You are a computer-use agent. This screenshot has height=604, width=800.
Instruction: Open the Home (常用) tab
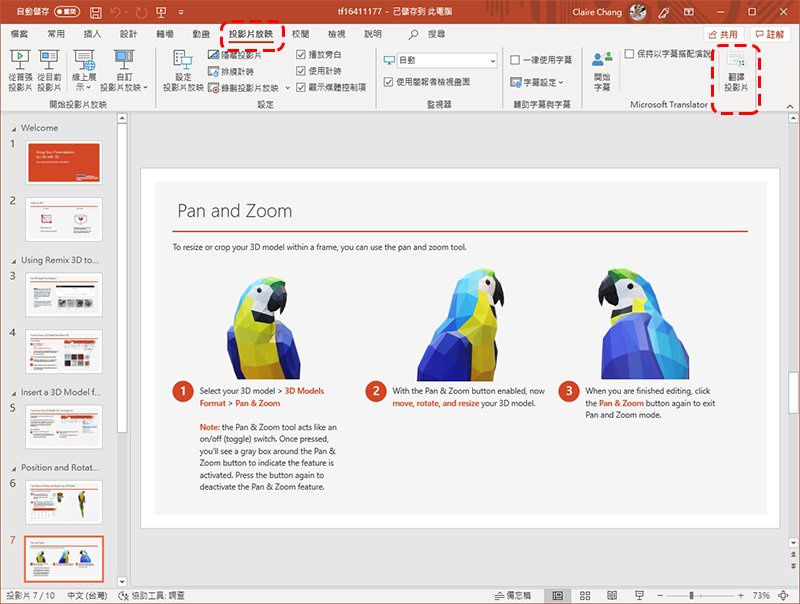coord(56,34)
